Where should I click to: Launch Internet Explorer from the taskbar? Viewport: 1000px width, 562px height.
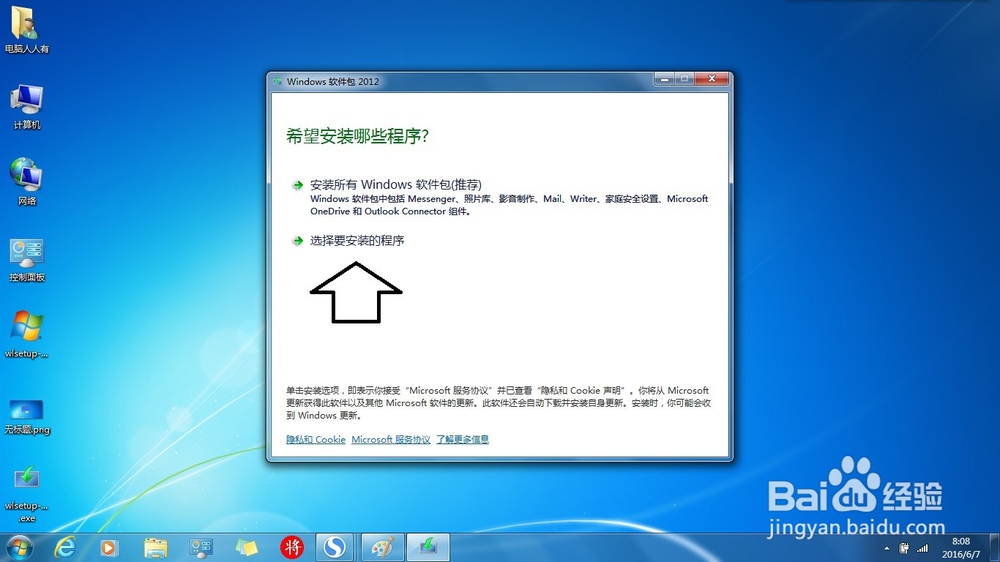(x=65, y=547)
